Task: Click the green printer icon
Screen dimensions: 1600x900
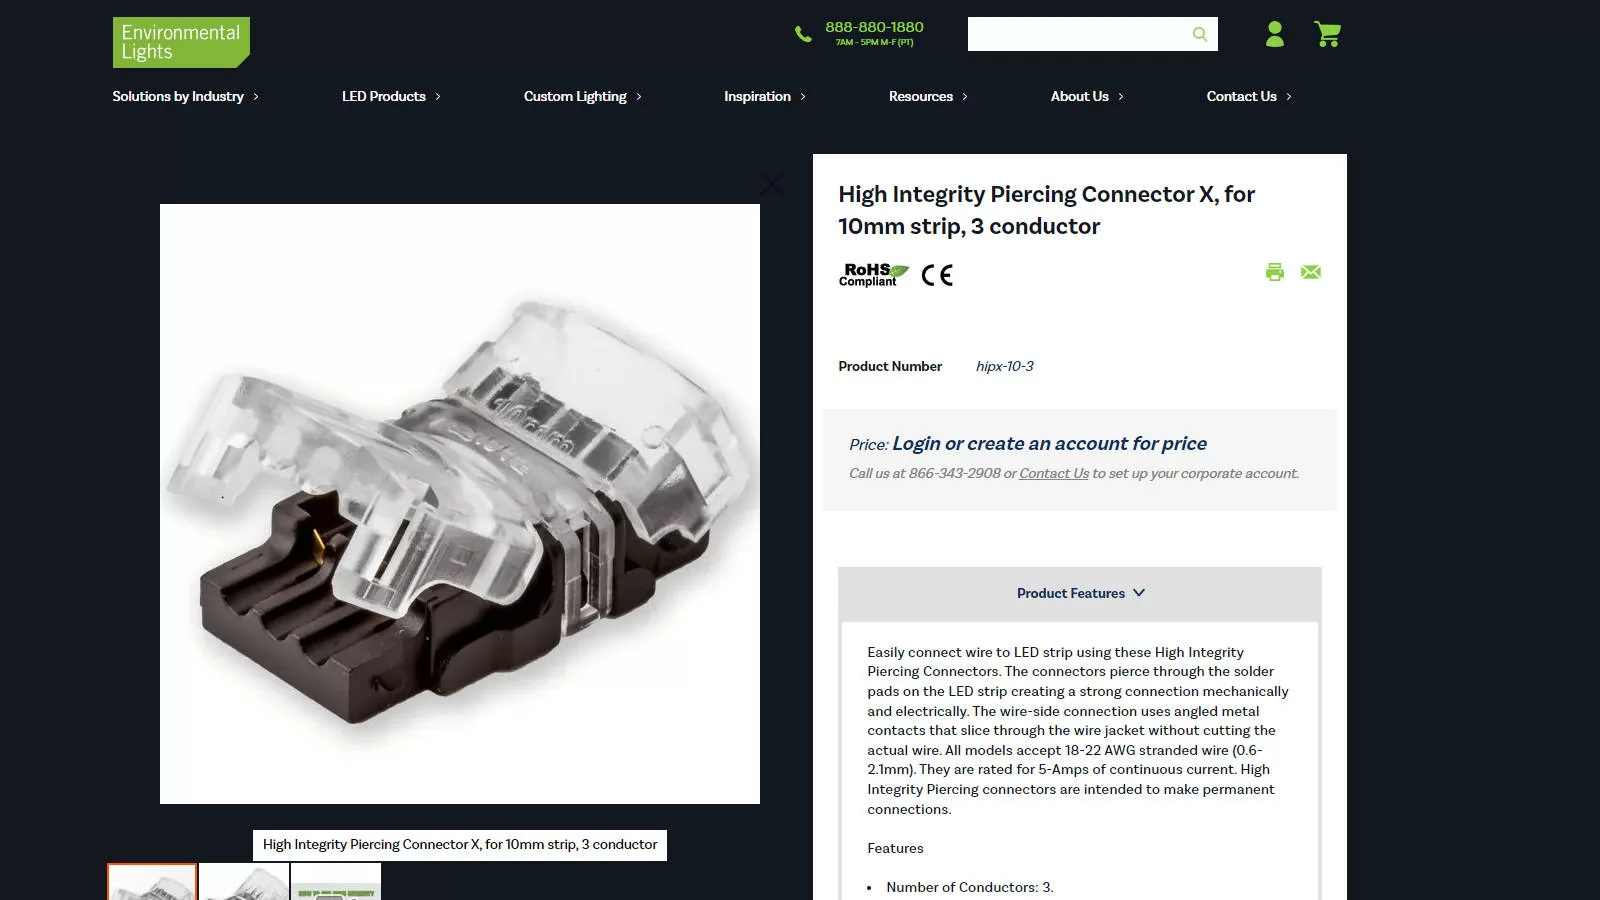Action: pos(1274,272)
